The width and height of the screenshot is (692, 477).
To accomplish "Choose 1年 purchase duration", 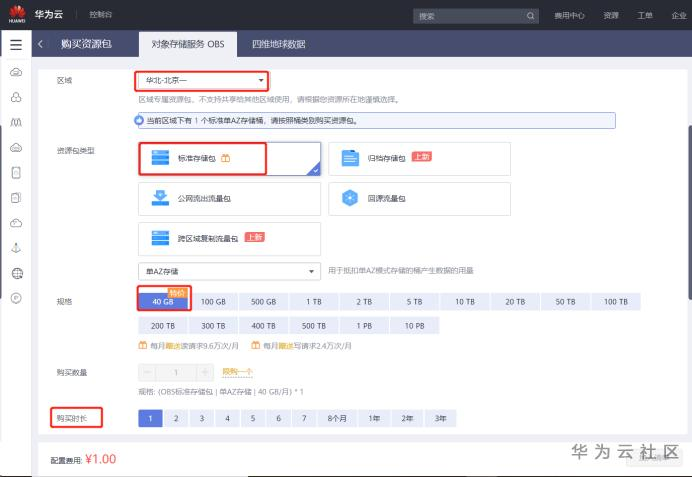I will point(374,418).
